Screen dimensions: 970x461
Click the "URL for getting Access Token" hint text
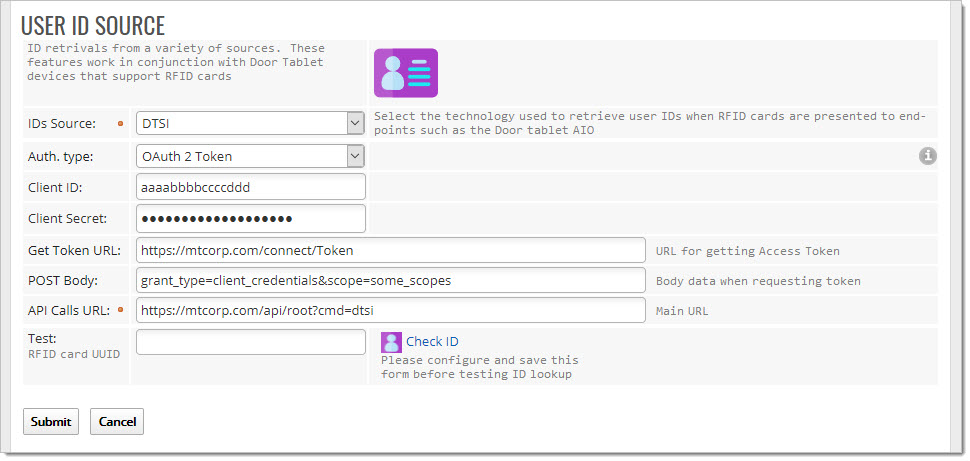tap(747, 251)
